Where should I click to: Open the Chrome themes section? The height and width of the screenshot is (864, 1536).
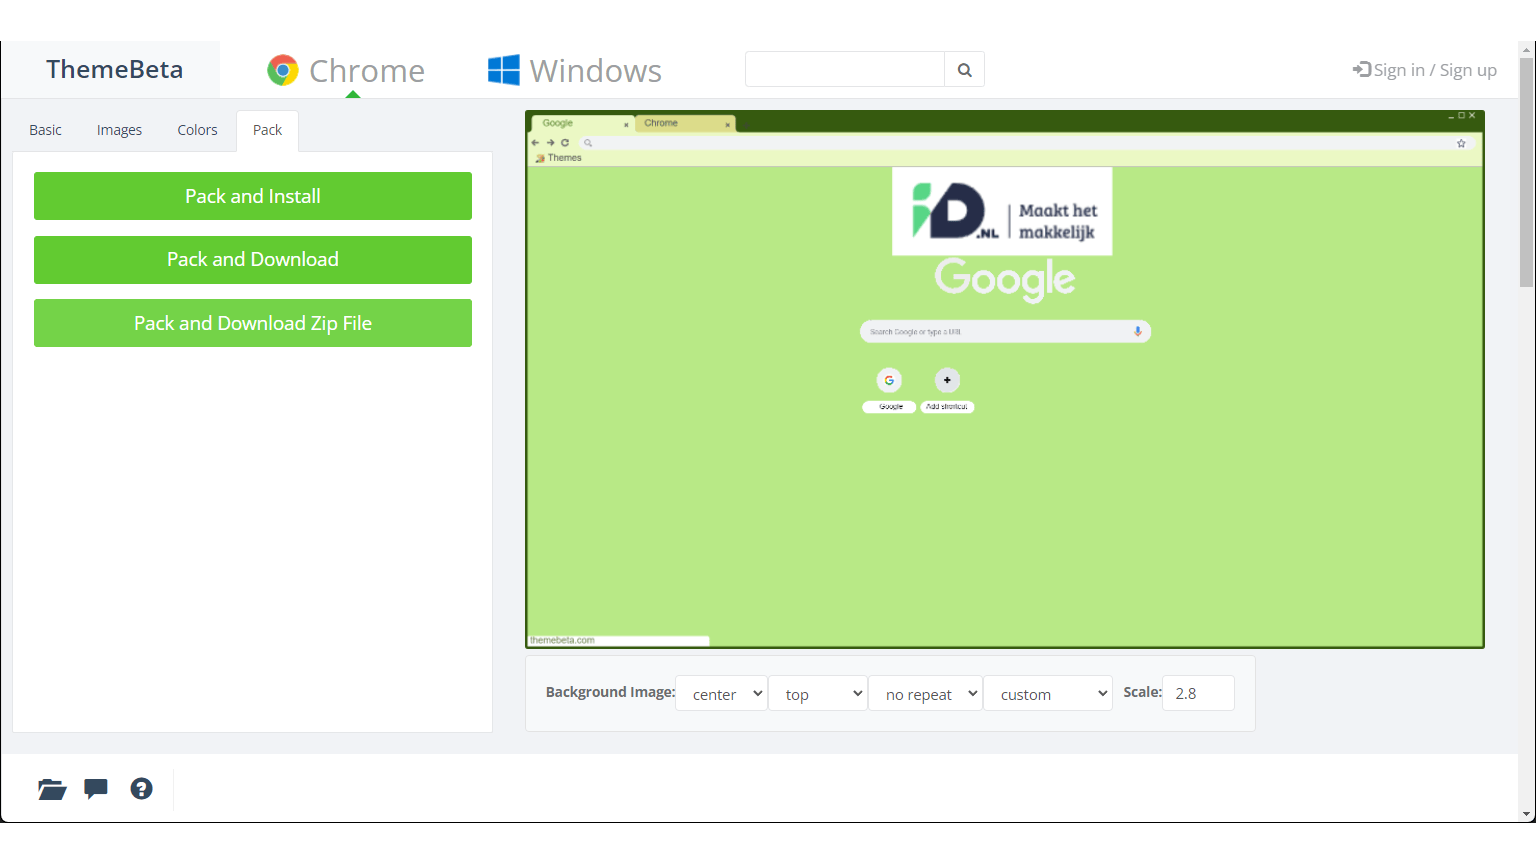[x=346, y=70]
